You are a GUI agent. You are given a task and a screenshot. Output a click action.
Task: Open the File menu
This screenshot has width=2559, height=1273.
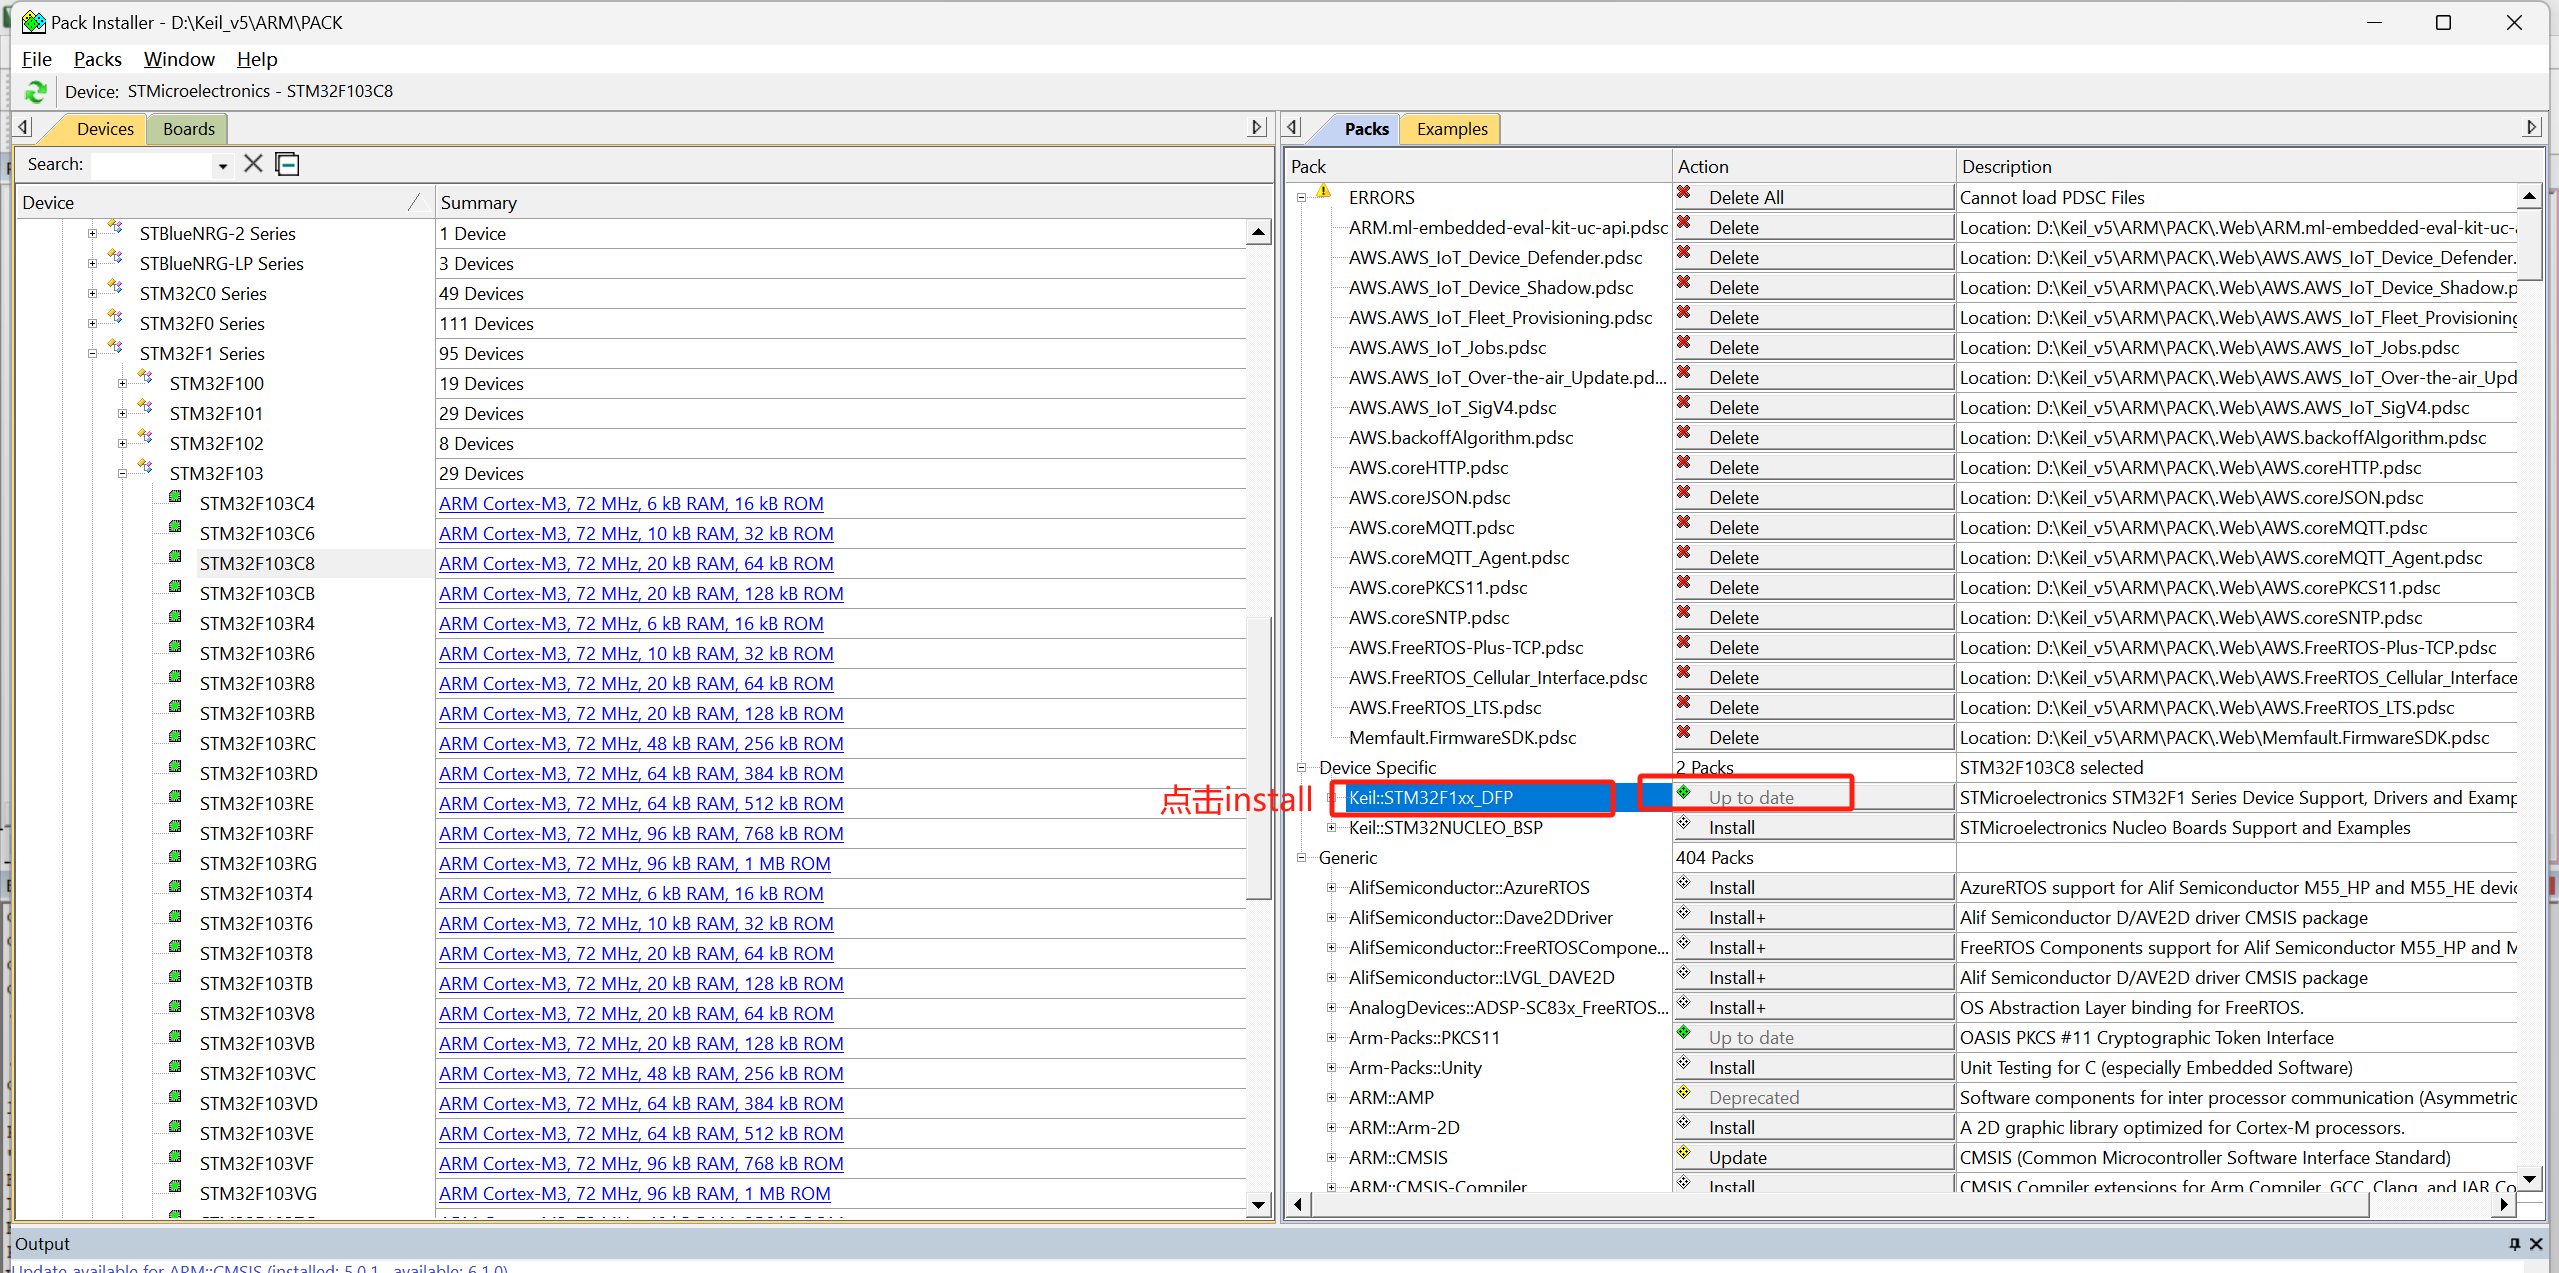coord(37,59)
